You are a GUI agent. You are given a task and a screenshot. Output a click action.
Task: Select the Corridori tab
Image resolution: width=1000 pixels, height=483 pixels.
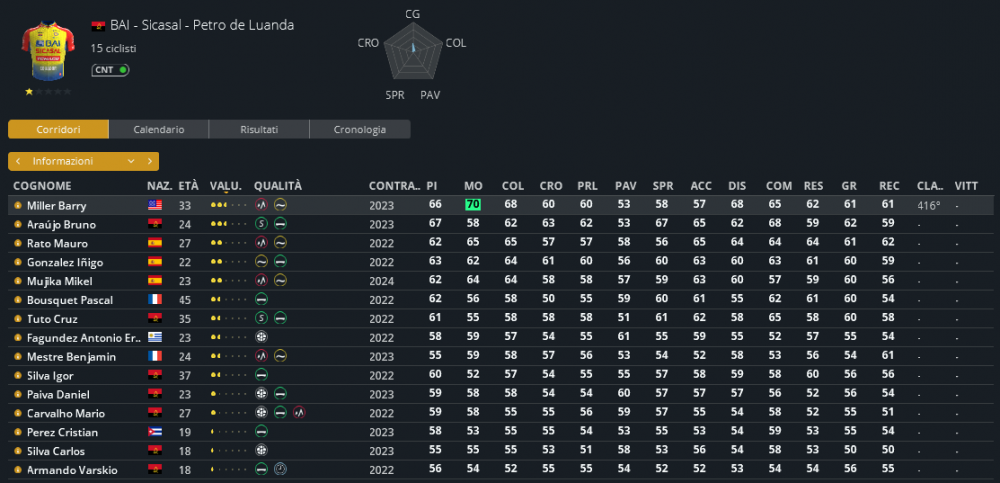(x=58, y=130)
